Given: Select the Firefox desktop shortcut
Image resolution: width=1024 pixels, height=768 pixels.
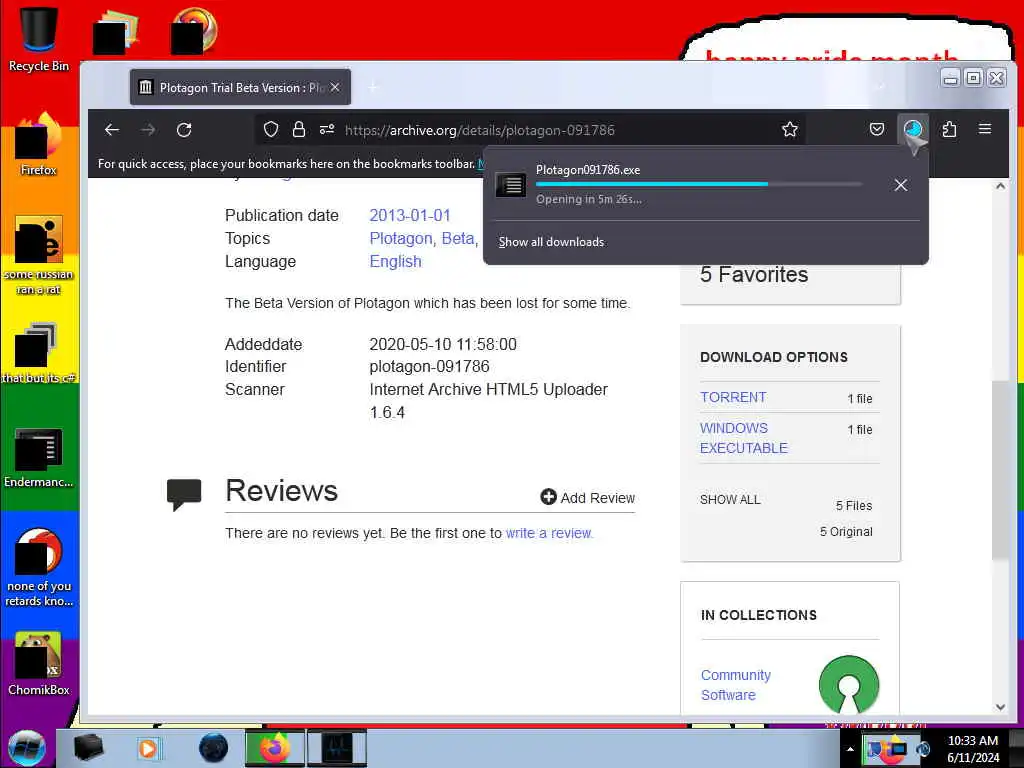Looking at the screenshot, I should (39, 144).
